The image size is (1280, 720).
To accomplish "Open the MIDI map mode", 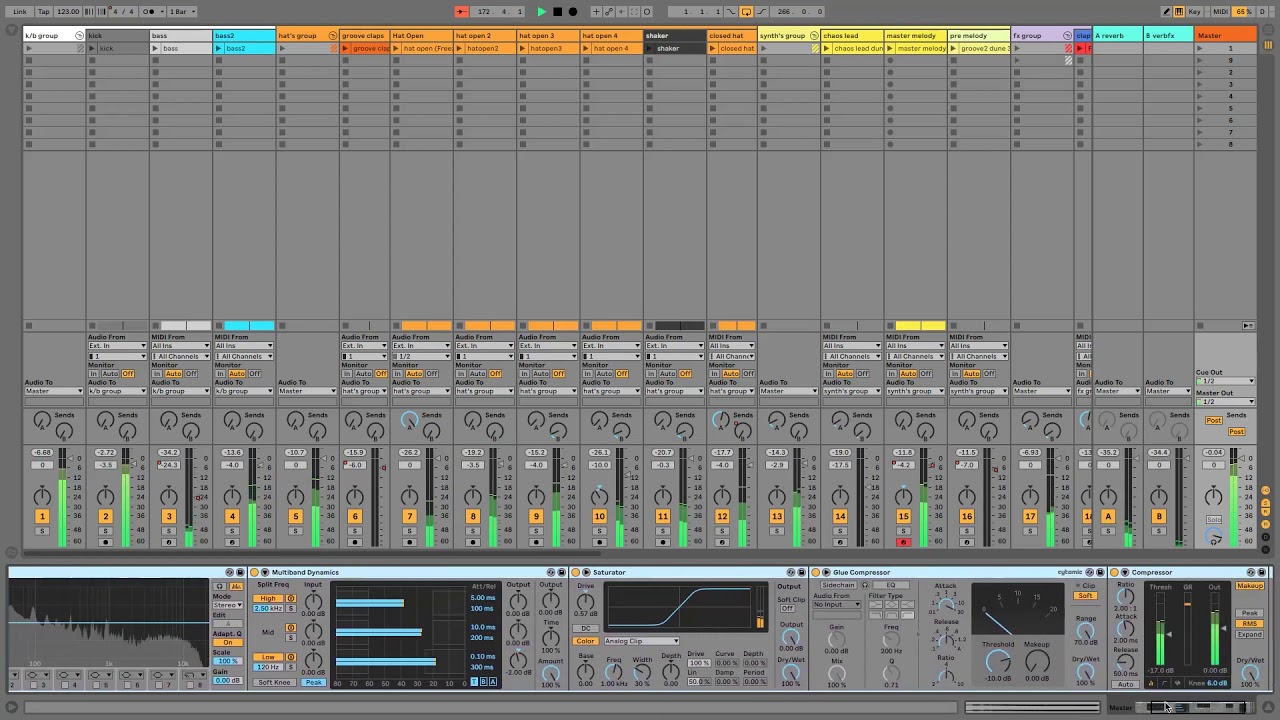I will point(1220,12).
